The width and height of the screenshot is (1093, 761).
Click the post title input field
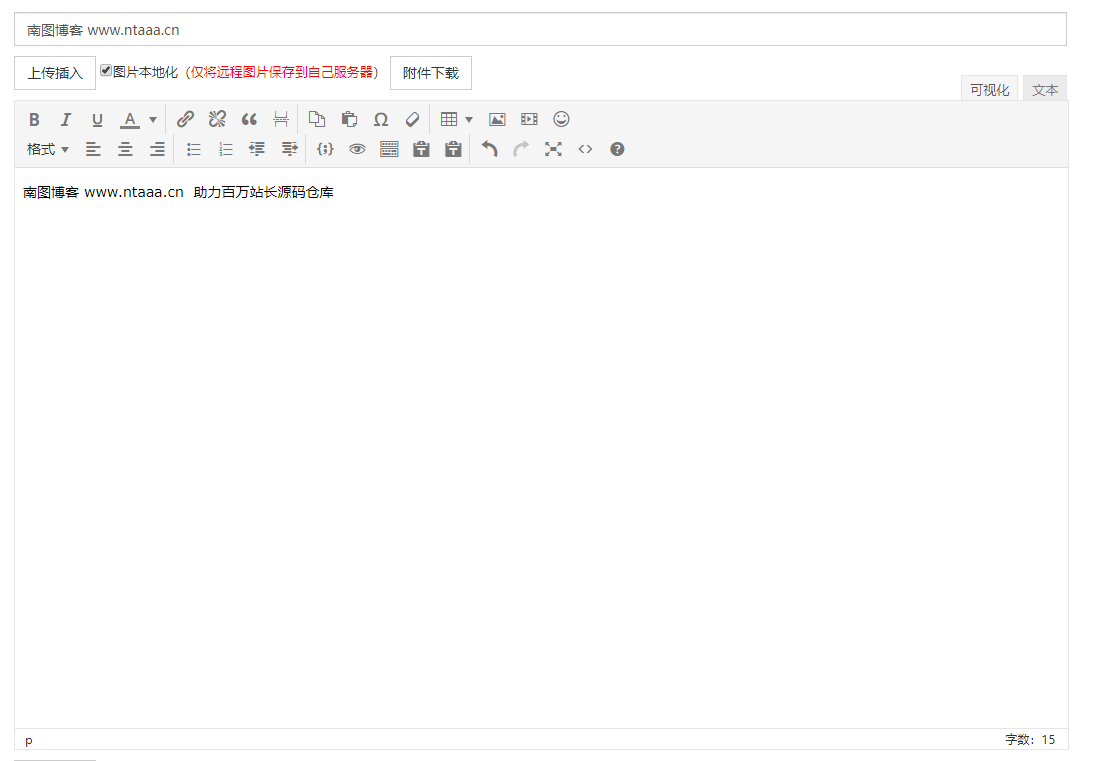(x=540, y=30)
